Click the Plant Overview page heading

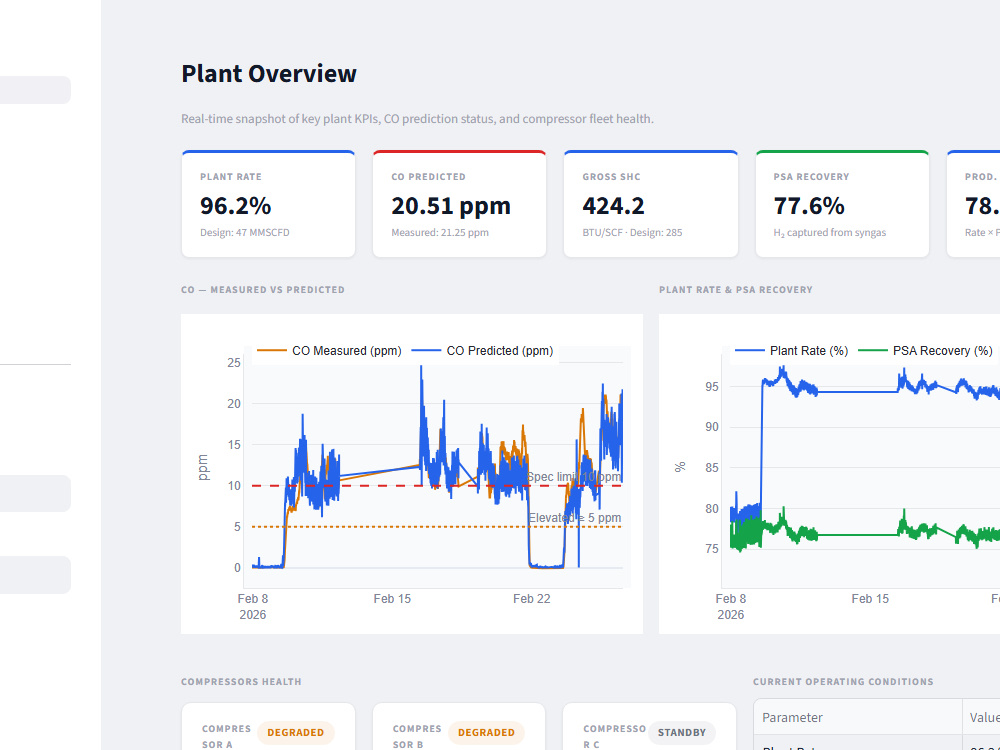pos(268,73)
